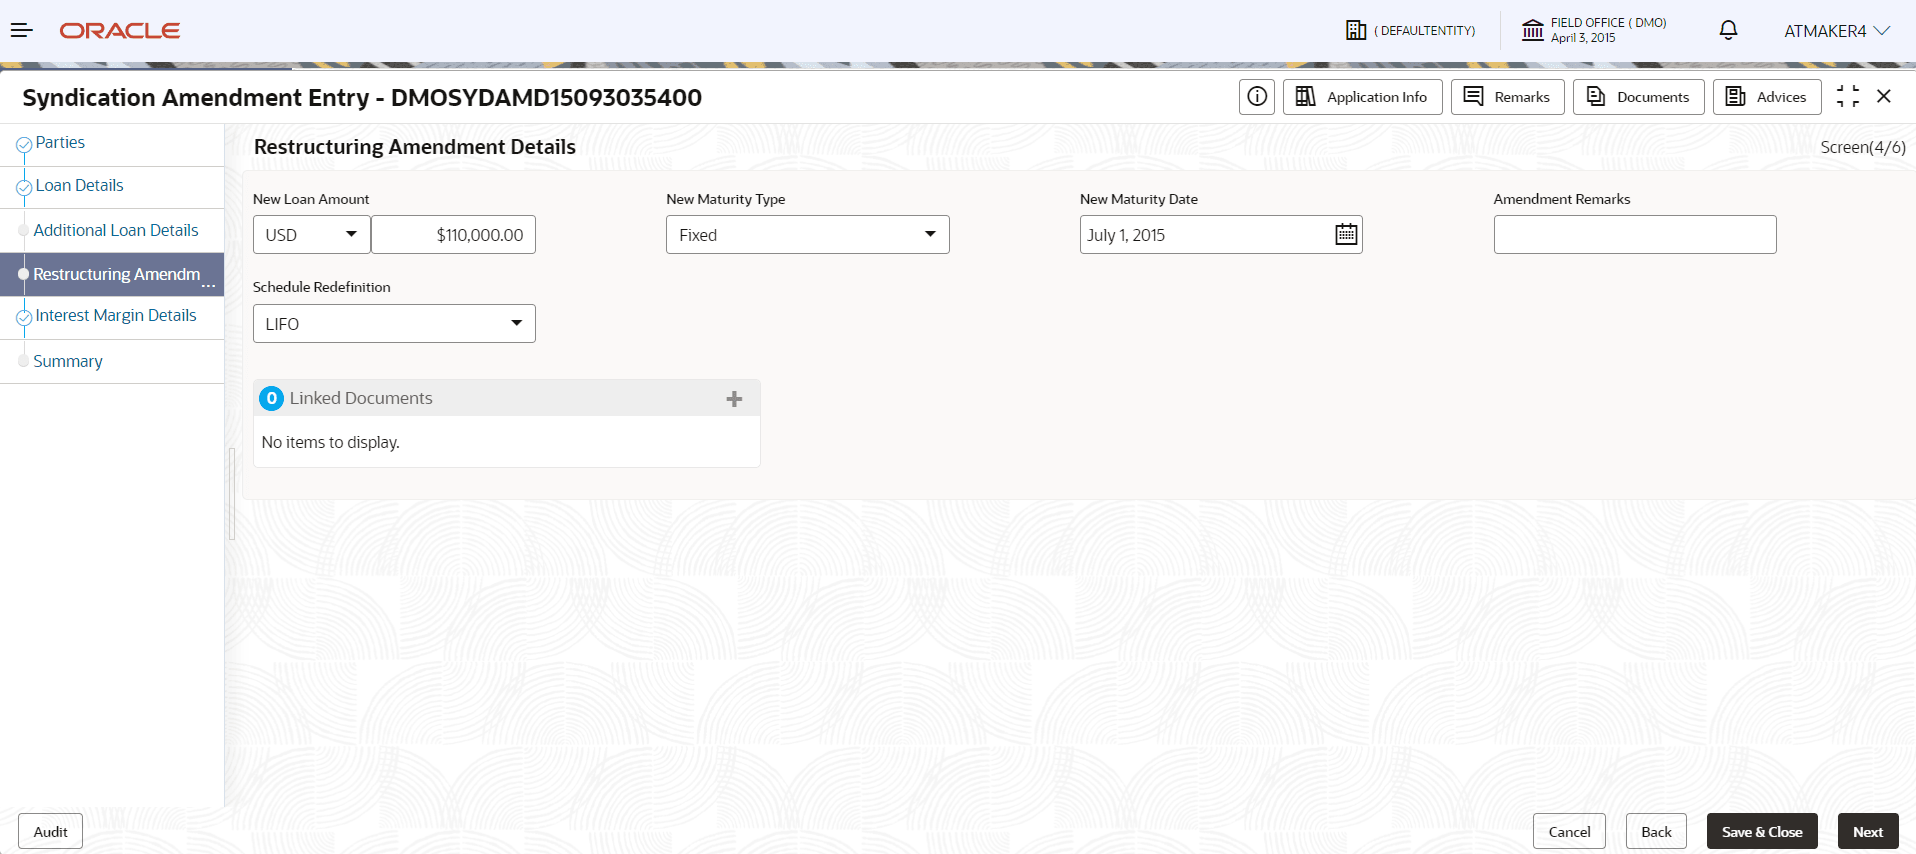
Task: Click the information icon button
Action: click(1257, 97)
